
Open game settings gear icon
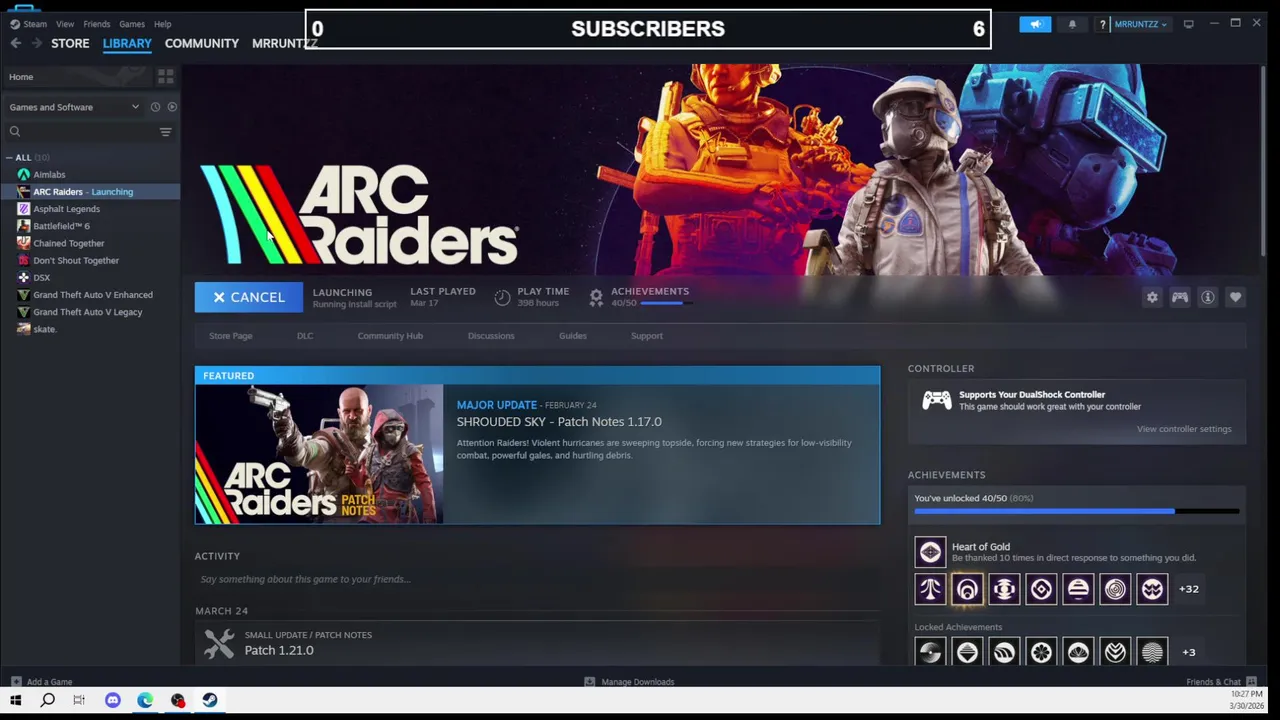pos(1152,297)
